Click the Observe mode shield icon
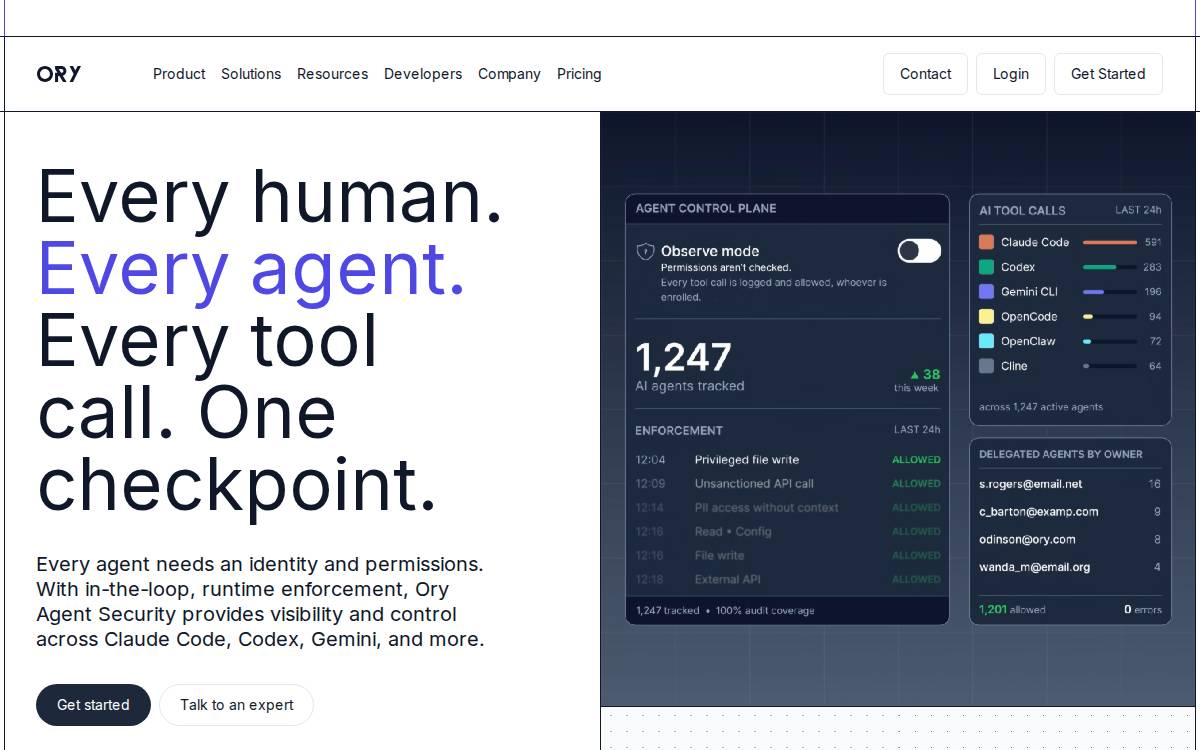The height and width of the screenshot is (750, 1200). (645, 251)
